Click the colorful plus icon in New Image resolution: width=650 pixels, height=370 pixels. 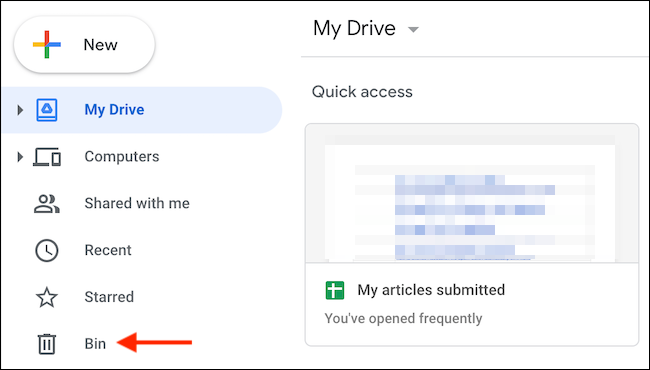coord(47,44)
